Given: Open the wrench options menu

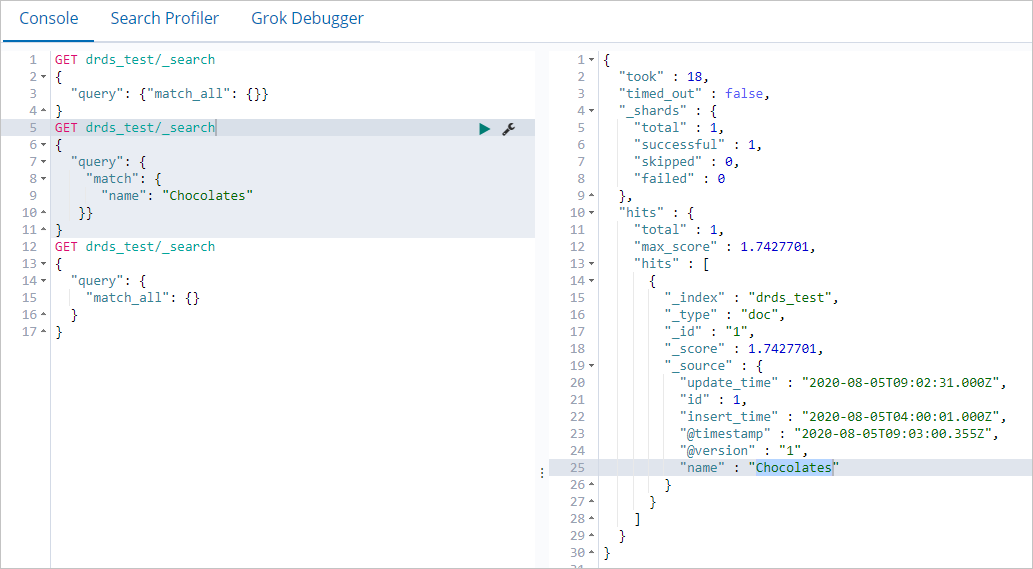Looking at the screenshot, I should tap(508, 129).
